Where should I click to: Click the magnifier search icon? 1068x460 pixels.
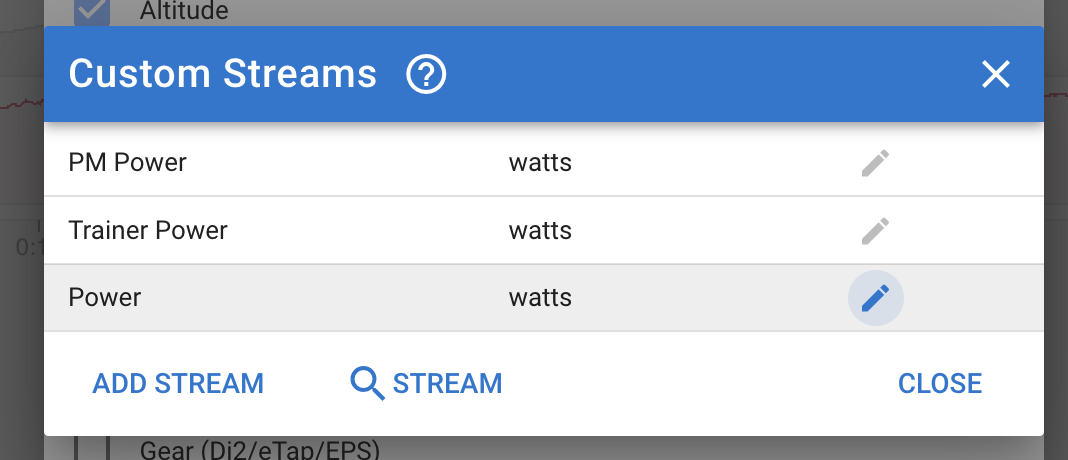coord(367,383)
